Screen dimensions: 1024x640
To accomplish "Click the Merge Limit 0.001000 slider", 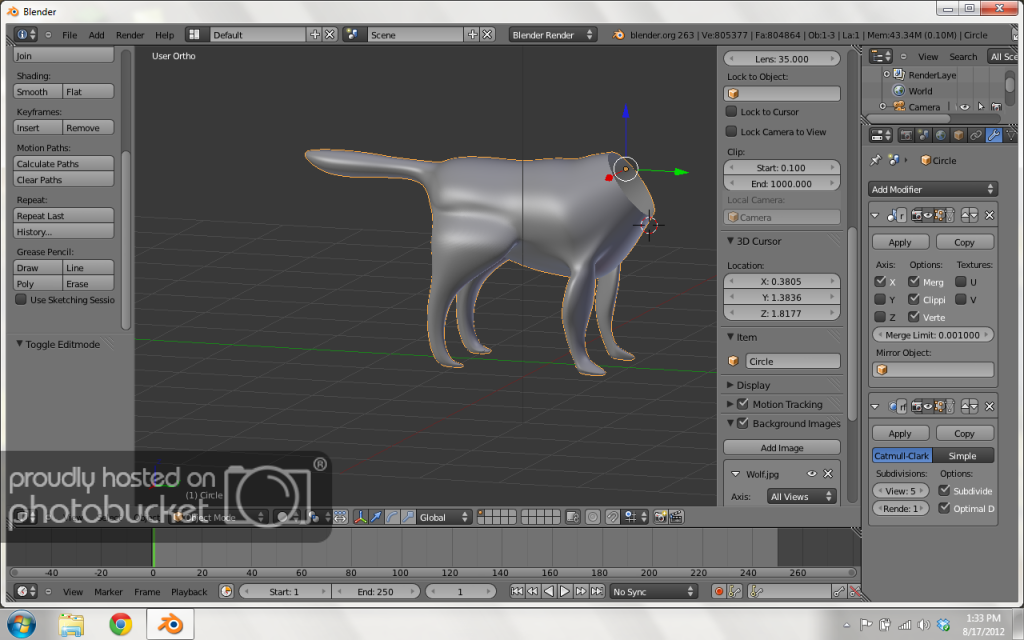I will (x=933, y=335).
